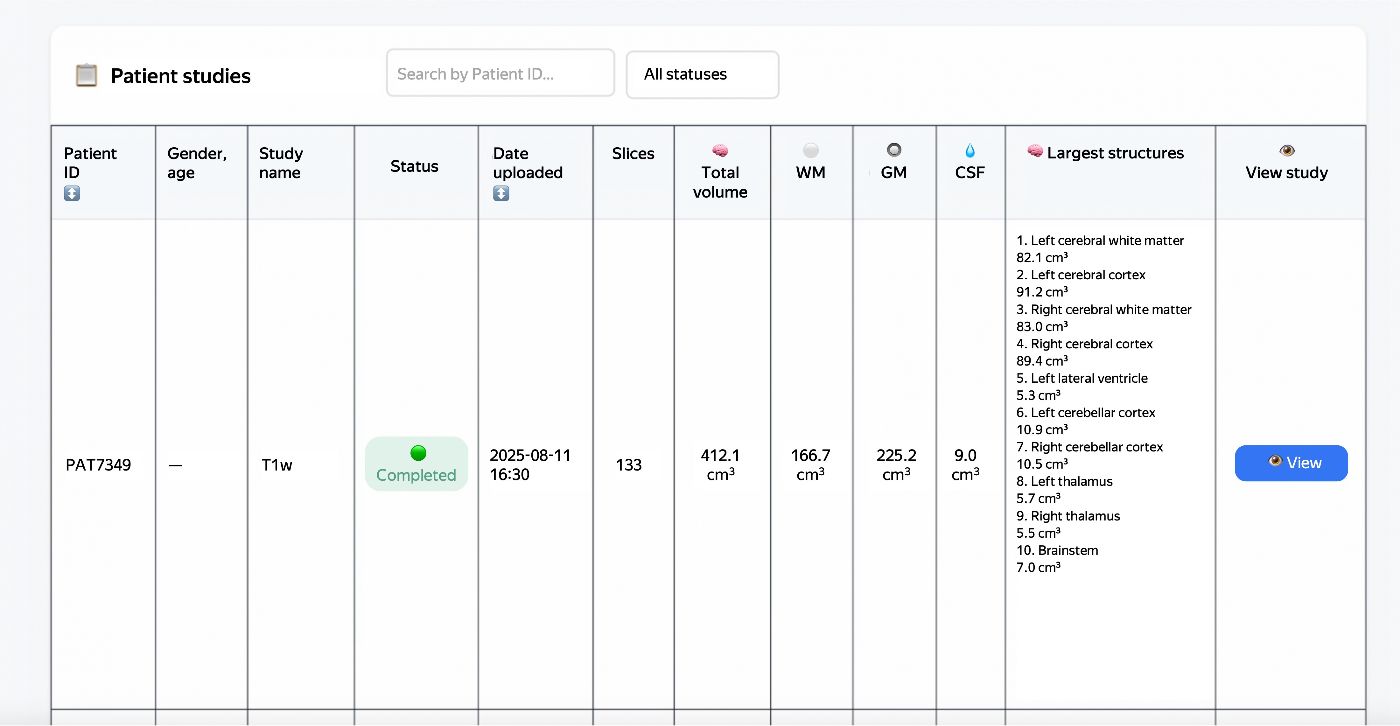
Task: Open the All statuses dropdown filter
Action: [x=702, y=74]
